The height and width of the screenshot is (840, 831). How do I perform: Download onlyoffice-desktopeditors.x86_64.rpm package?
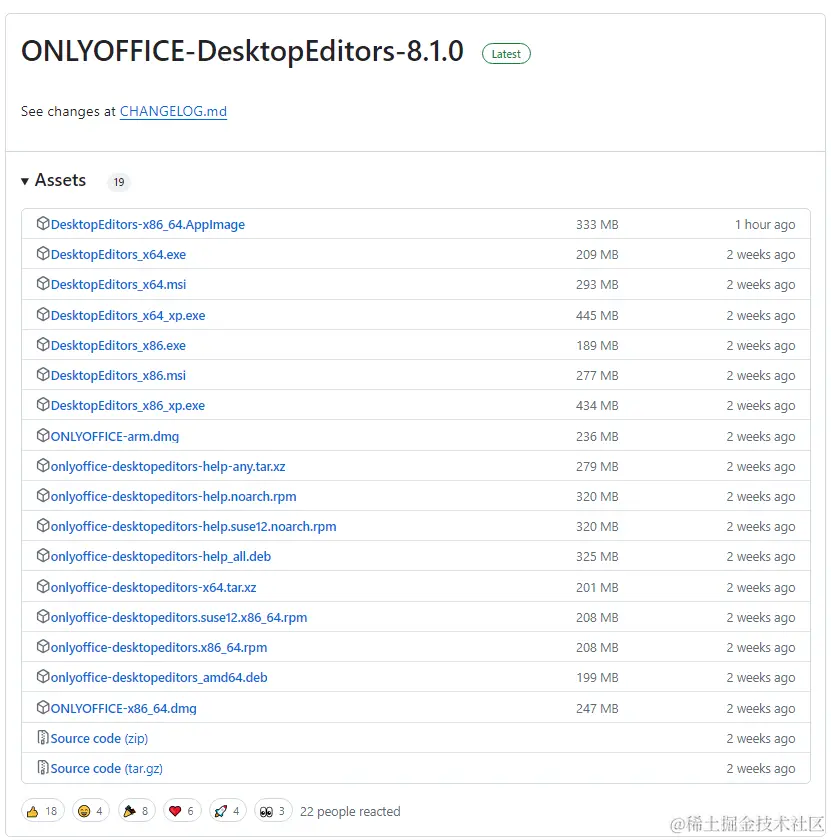coord(159,648)
